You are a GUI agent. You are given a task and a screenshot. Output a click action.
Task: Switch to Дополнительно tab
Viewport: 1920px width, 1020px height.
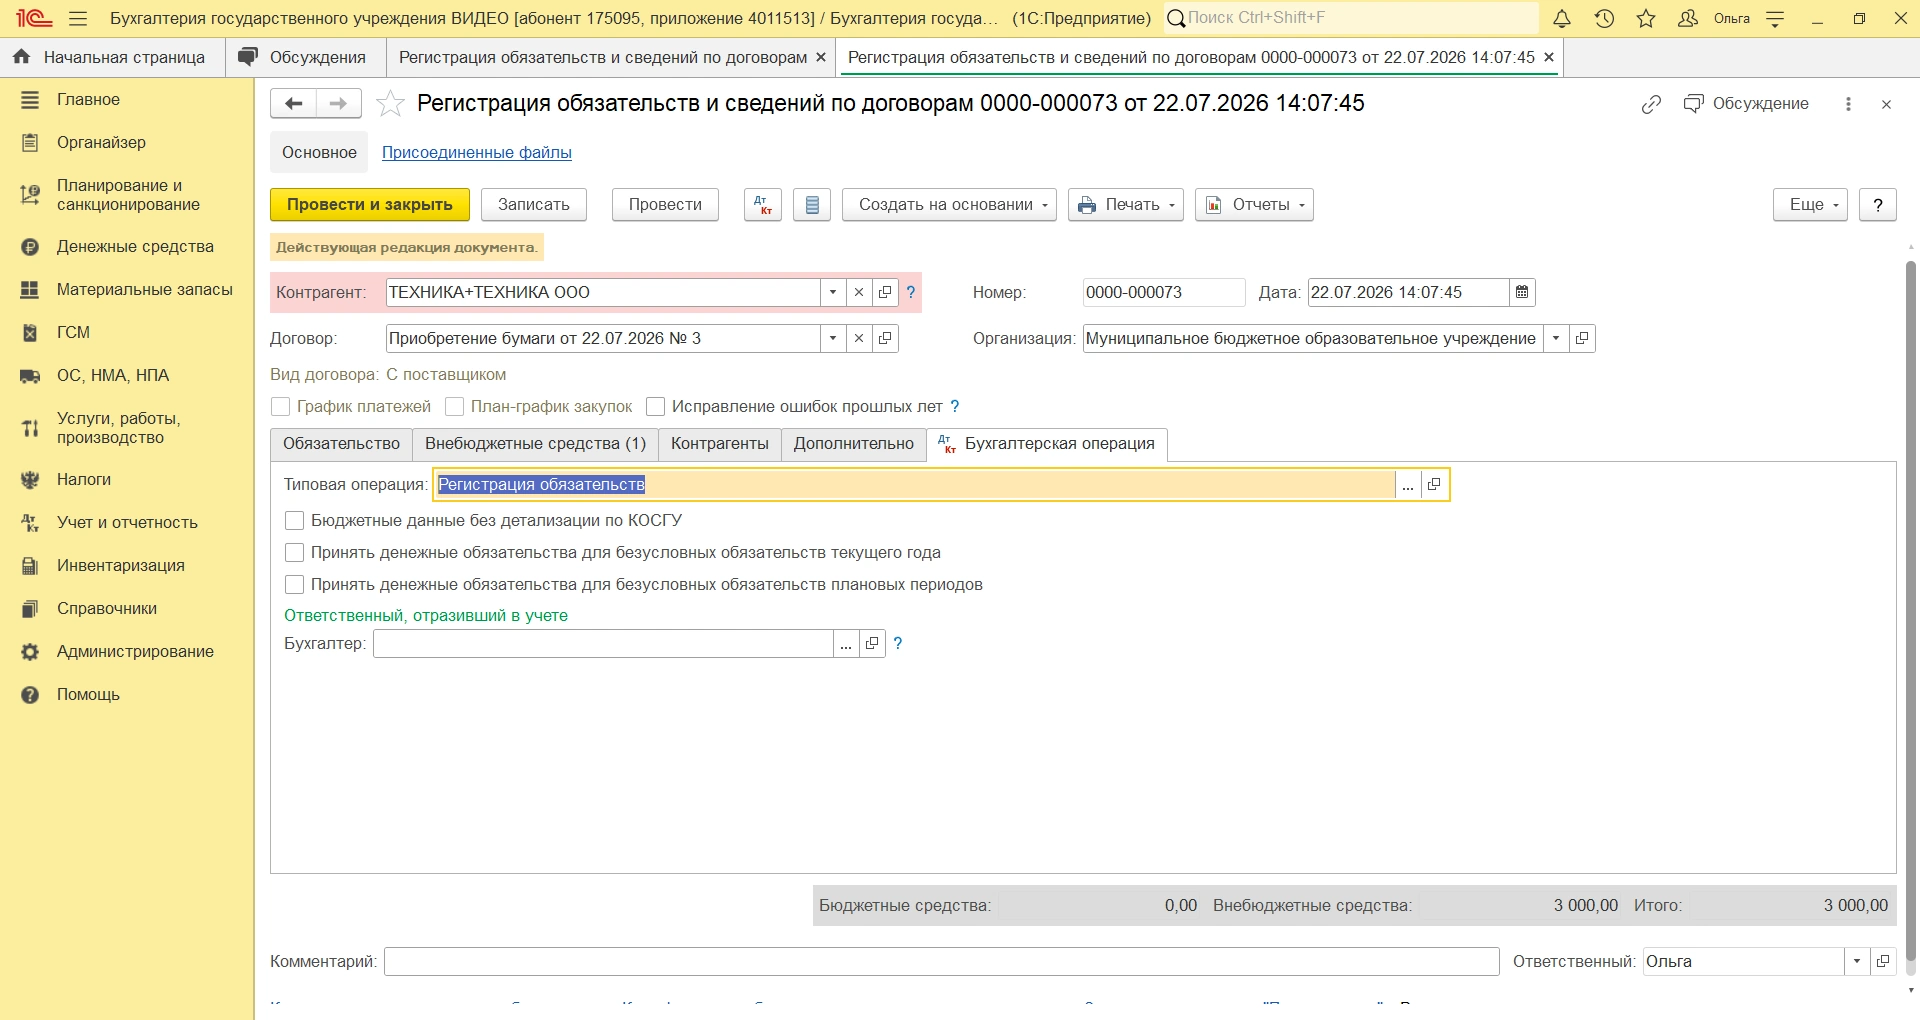(854, 444)
